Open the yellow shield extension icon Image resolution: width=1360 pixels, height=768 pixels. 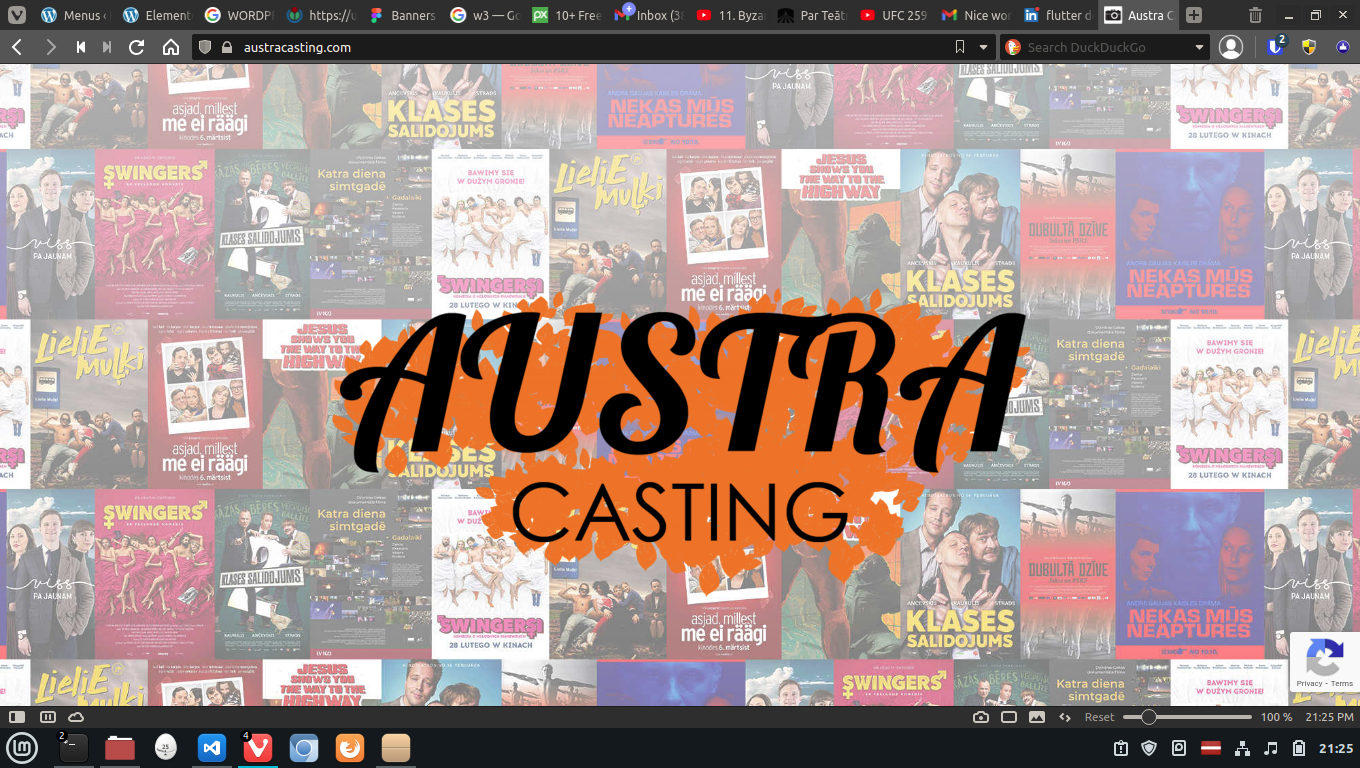coord(1308,47)
